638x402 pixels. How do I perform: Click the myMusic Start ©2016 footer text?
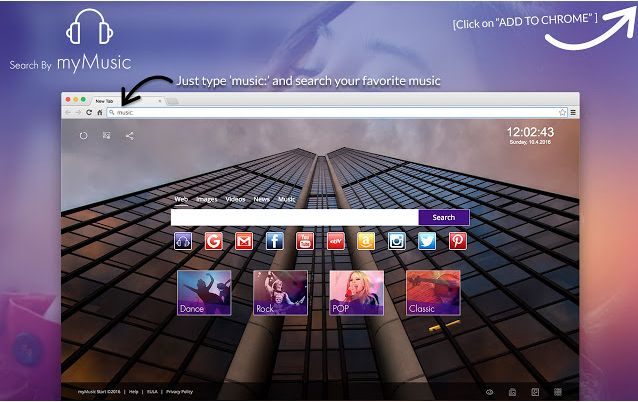coord(99,392)
